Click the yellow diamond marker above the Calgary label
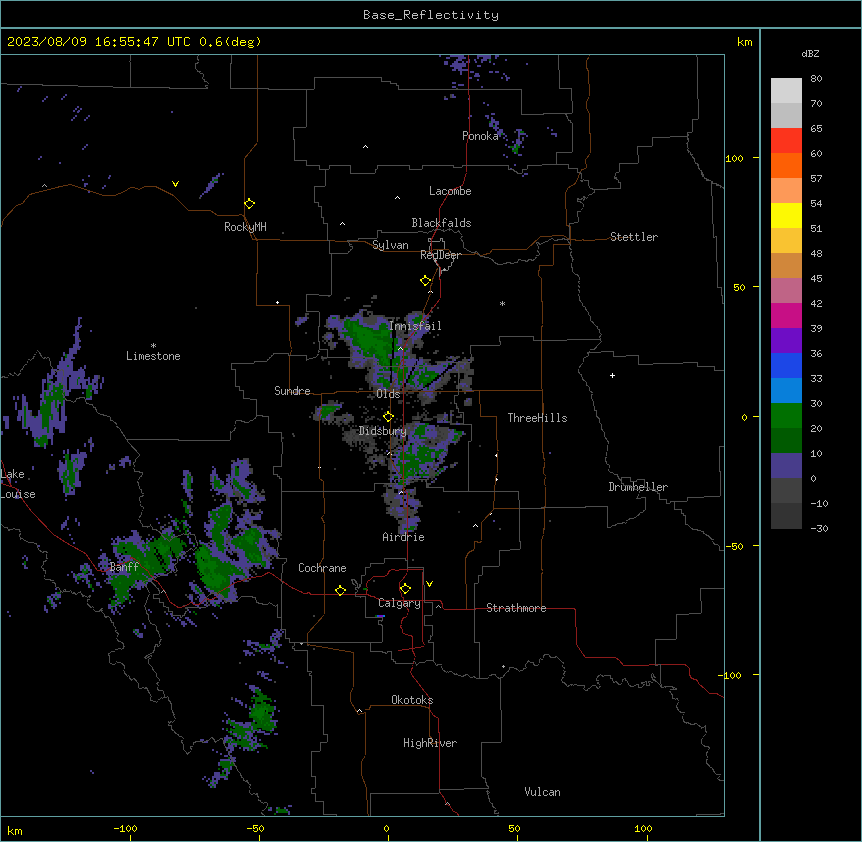Screen dimensions: 862x842 pyautogui.click(x=405, y=589)
